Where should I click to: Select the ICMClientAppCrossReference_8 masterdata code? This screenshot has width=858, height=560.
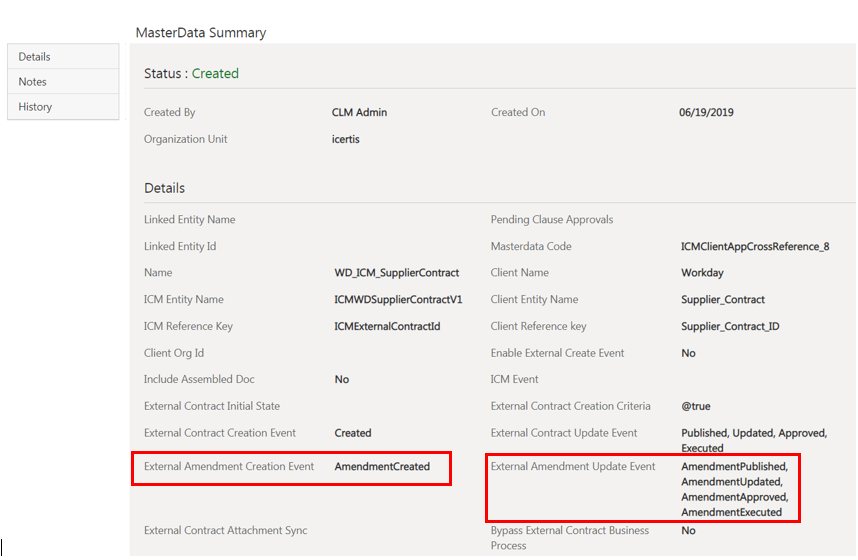point(755,246)
